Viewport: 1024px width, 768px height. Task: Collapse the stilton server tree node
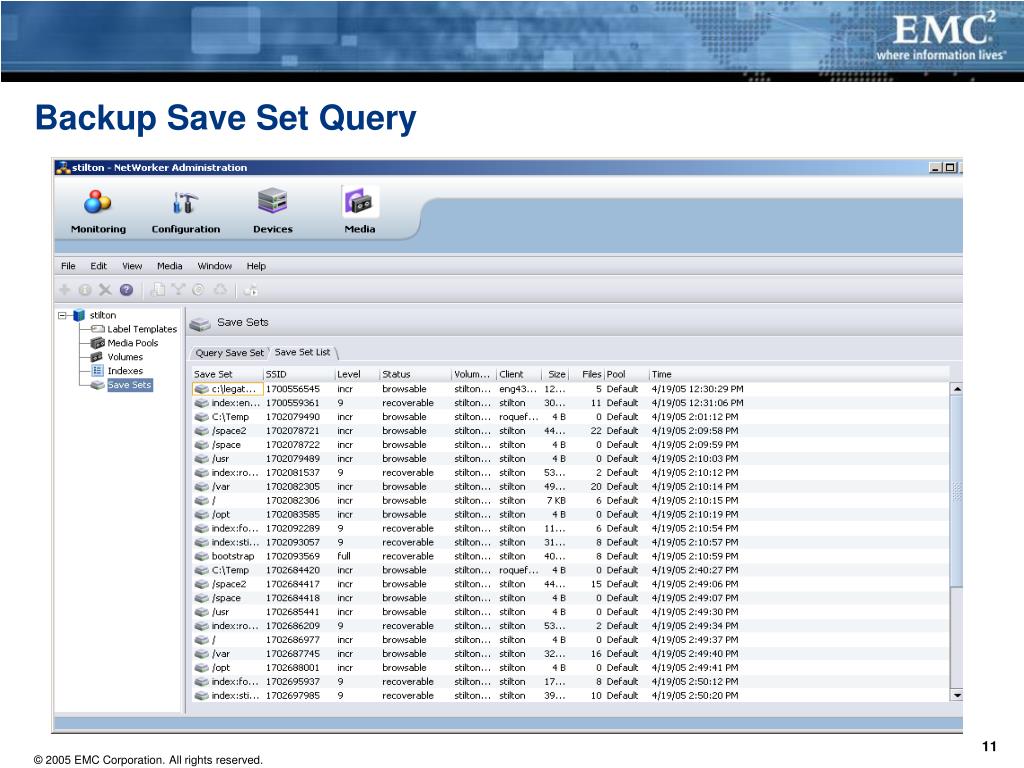62,315
